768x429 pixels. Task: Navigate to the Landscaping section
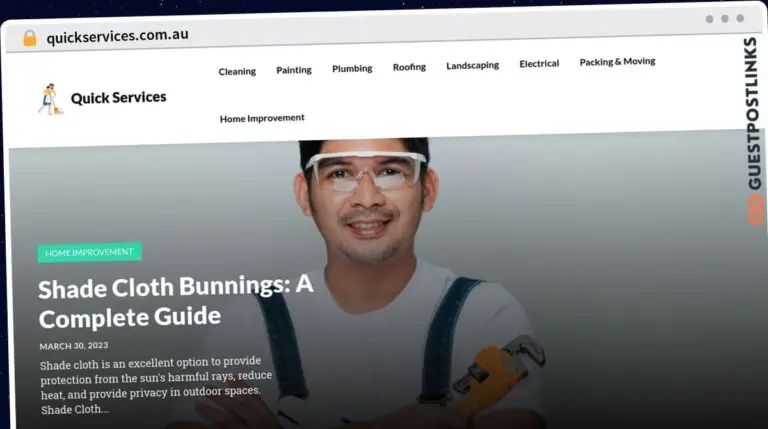pyautogui.click(x=472, y=65)
